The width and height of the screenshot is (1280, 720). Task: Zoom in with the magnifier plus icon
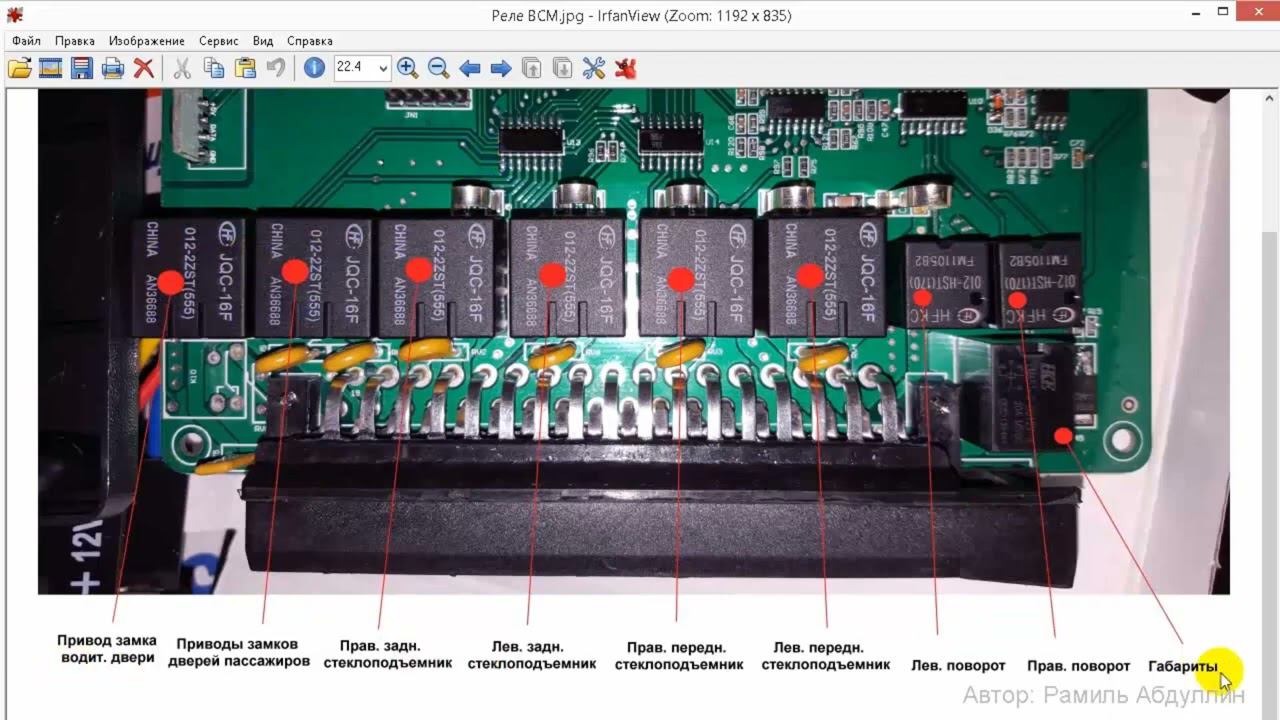[x=407, y=68]
